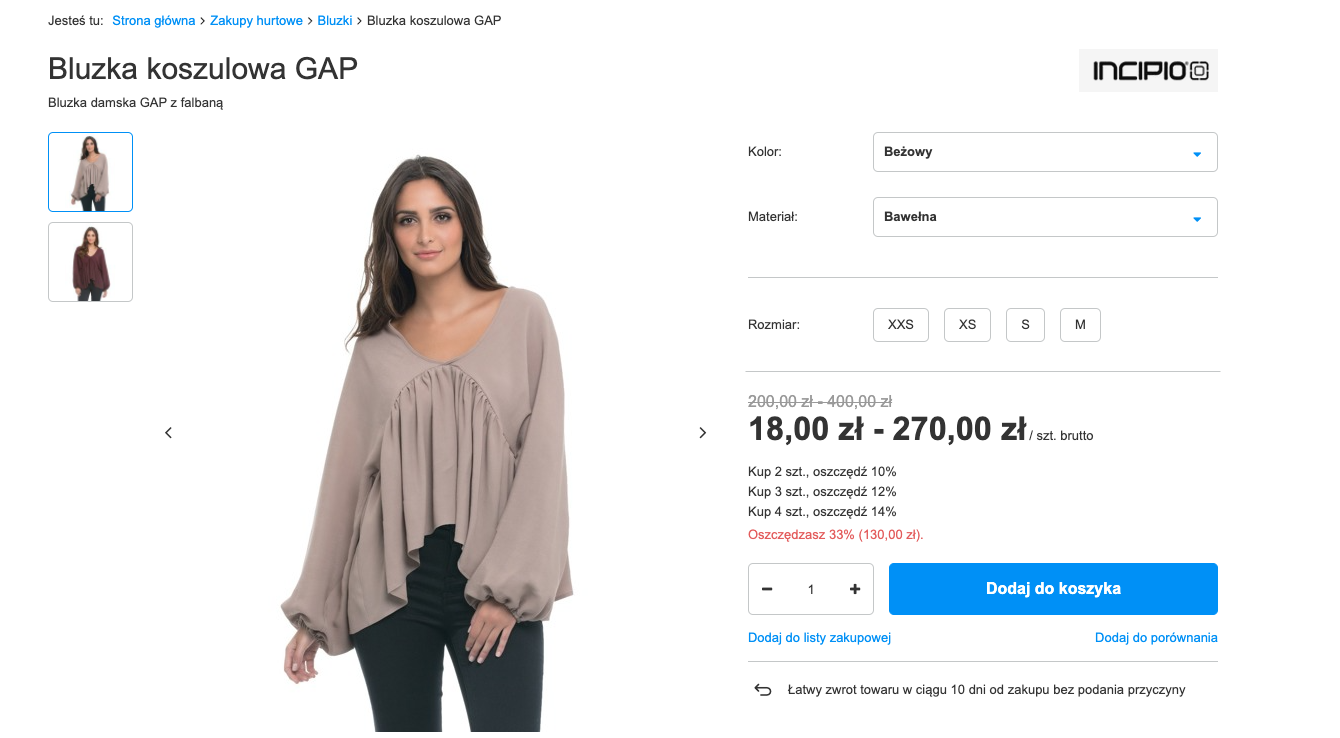The width and height of the screenshot is (1340, 738).
Task: Choose size S
Action: pyautogui.click(x=1025, y=325)
